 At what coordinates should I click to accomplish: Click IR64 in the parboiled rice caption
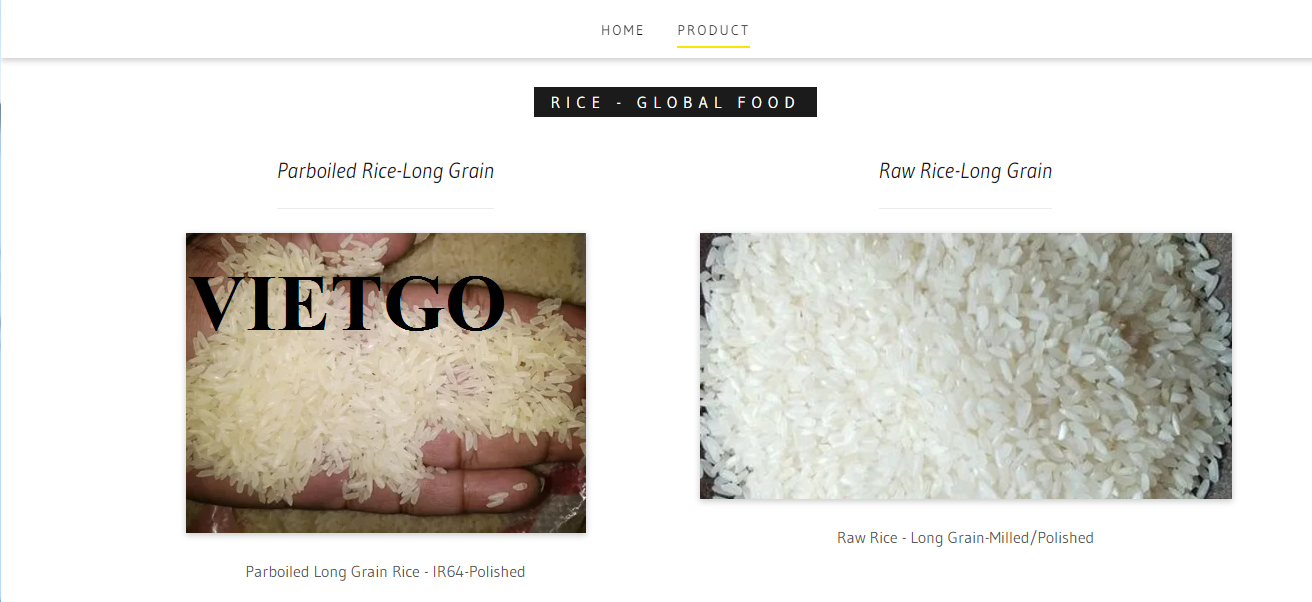(x=449, y=572)
